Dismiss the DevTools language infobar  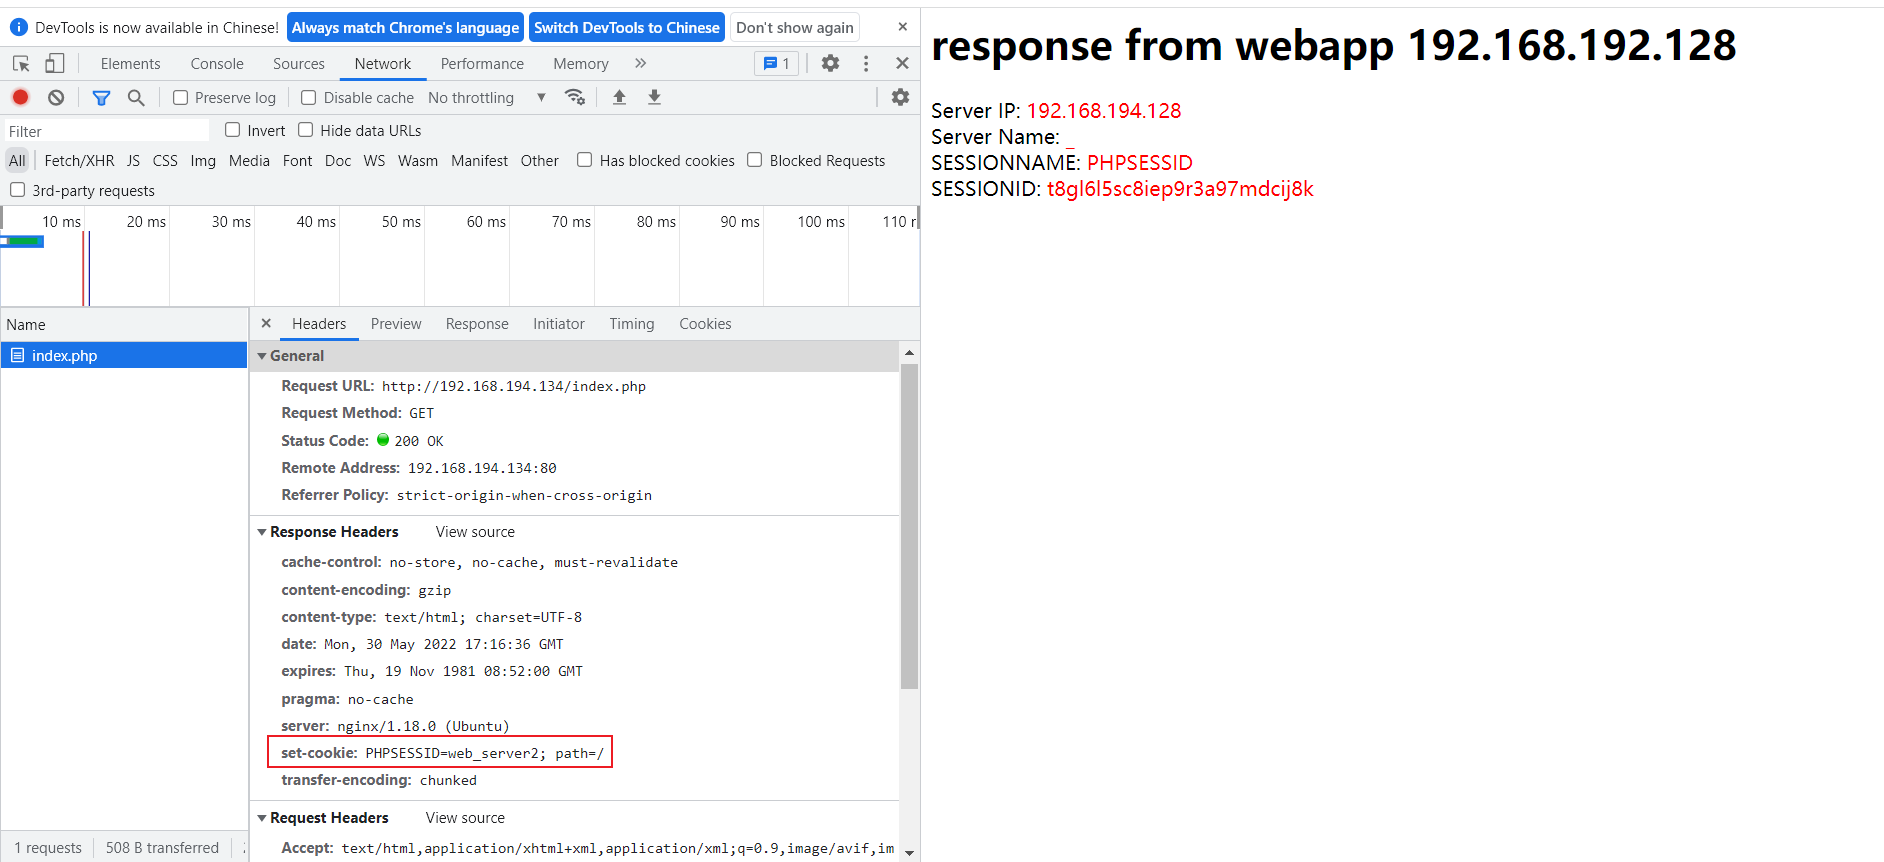pyautogui.click(x=902, y=27)
